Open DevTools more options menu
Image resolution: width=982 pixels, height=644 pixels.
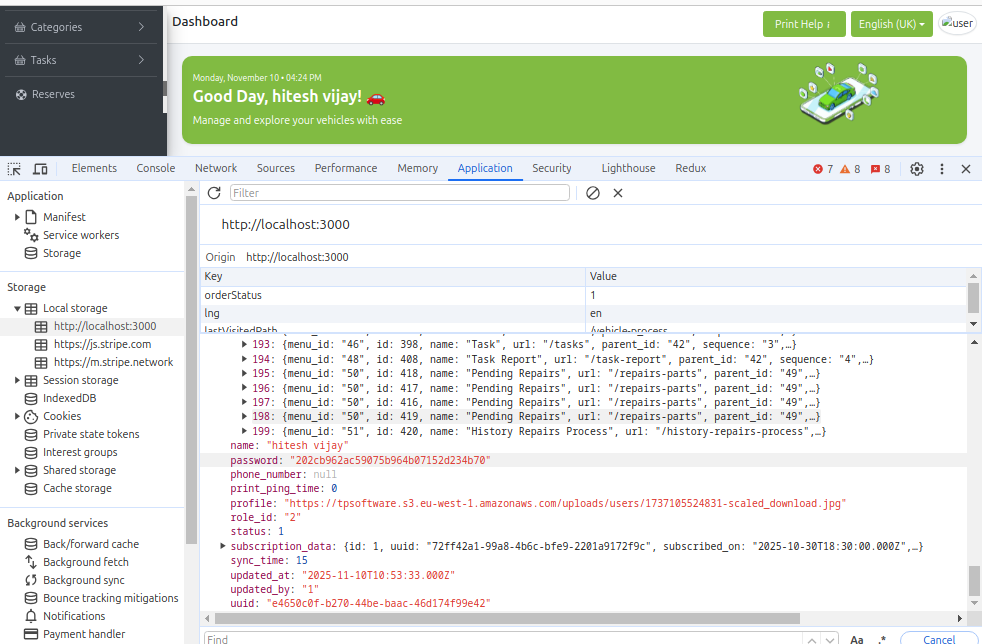tap(942, 169)
